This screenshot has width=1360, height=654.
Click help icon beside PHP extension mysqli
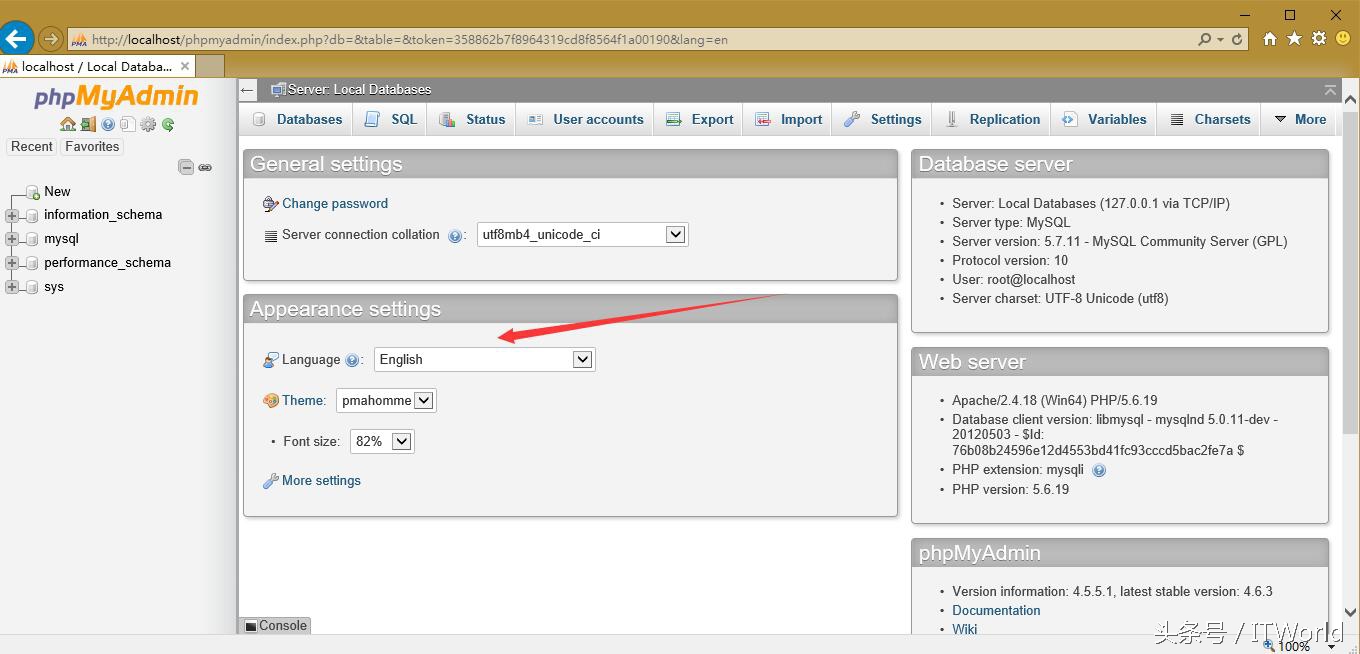click(x=1099, y=470)
